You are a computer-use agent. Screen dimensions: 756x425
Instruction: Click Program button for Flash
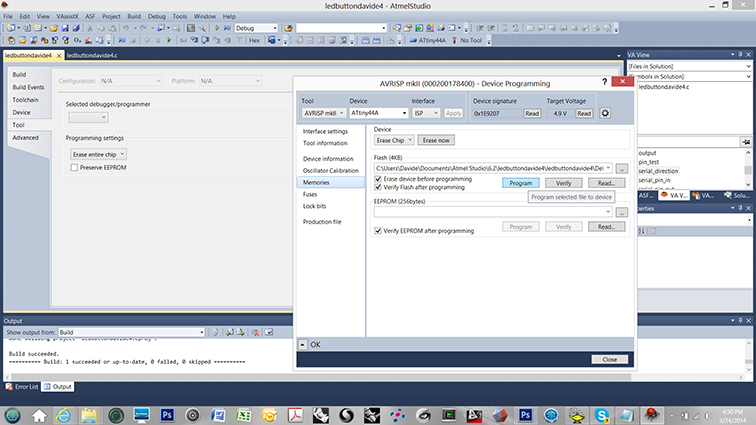pyautogui.click(x=521, y=183)
